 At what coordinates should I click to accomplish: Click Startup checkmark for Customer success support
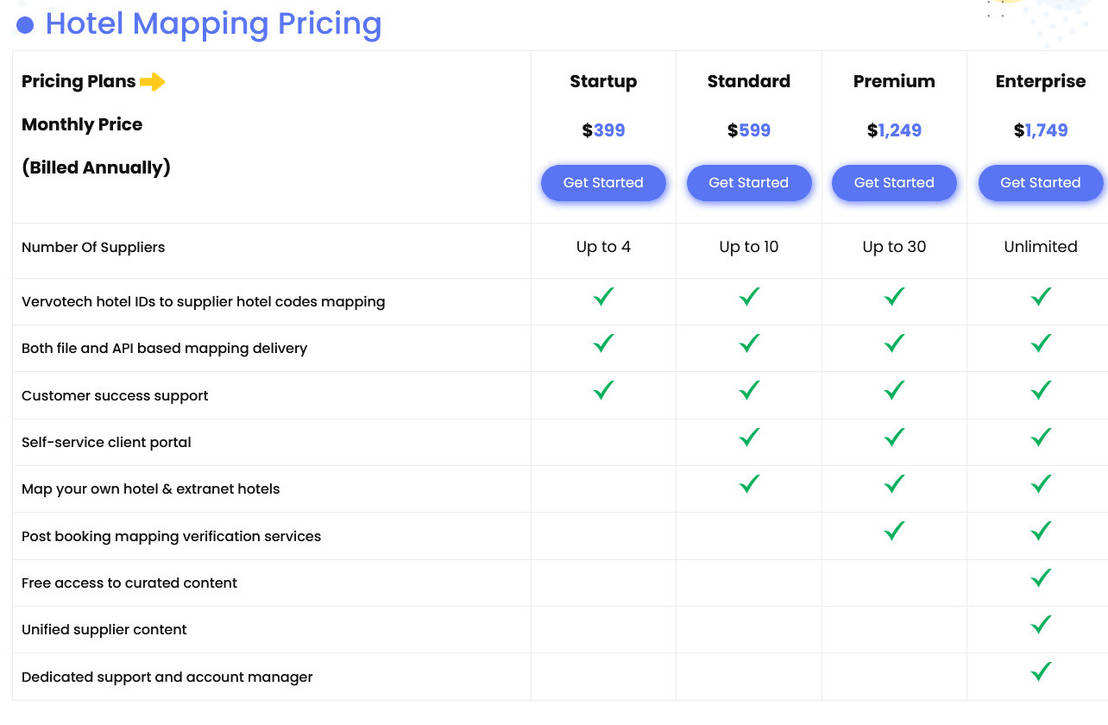coord(603,390)
